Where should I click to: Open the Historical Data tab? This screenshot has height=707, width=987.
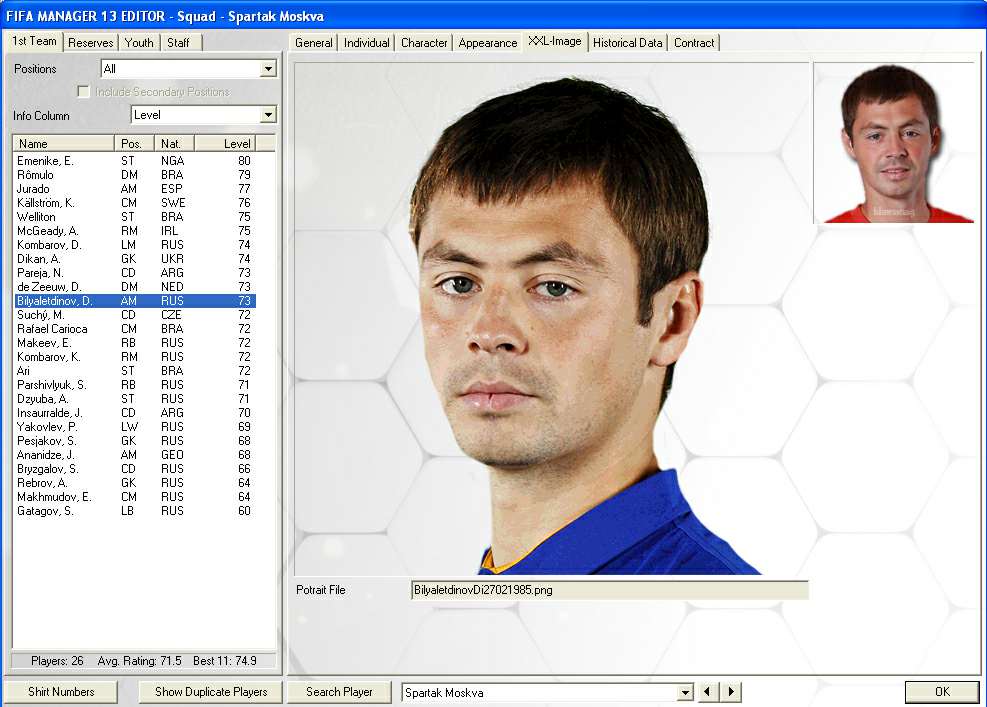point(628,43)
